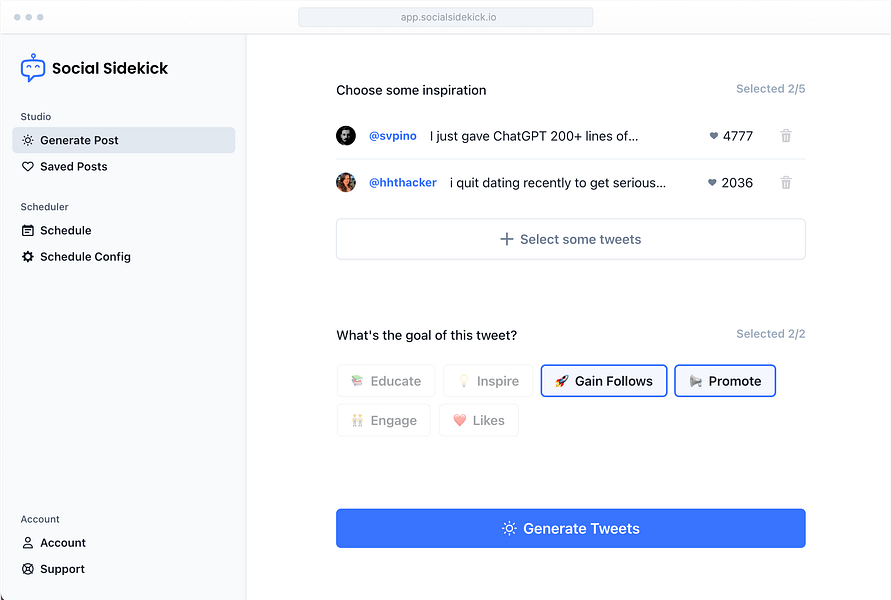
Task: Click the Social Sidekick robot logo
Action: 33,68
